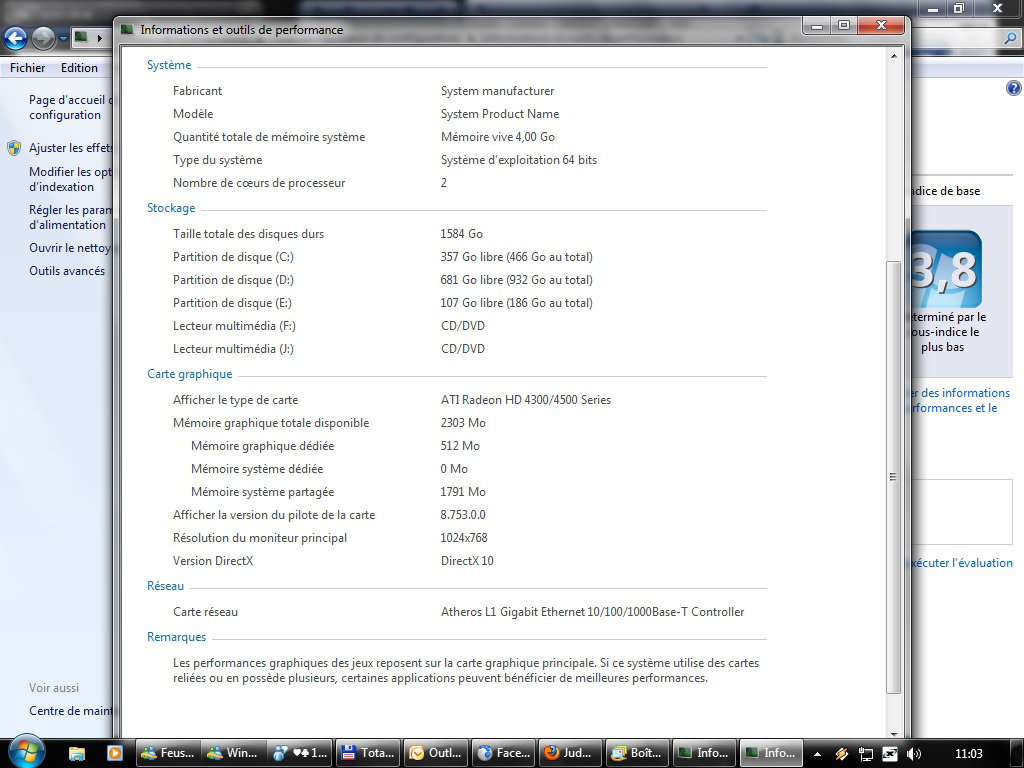
Task: Close the Informations et outils window
Action: tap(881, 25)
